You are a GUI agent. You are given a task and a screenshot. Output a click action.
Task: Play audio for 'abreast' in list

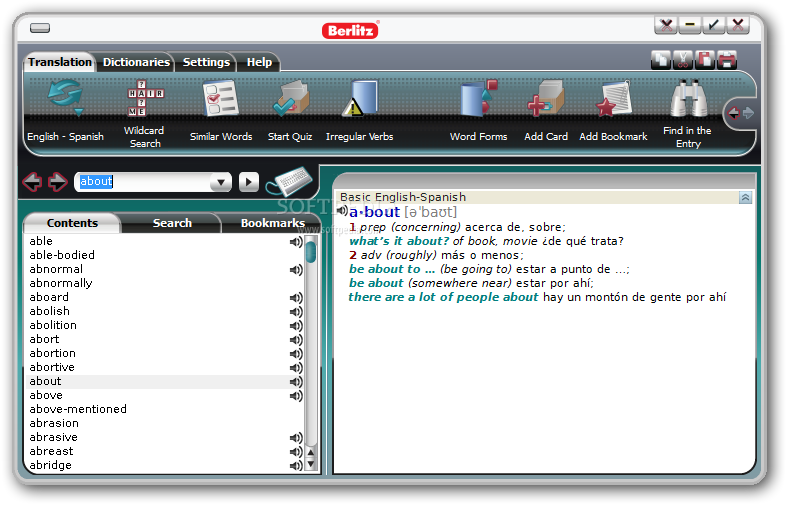point(296,452)
